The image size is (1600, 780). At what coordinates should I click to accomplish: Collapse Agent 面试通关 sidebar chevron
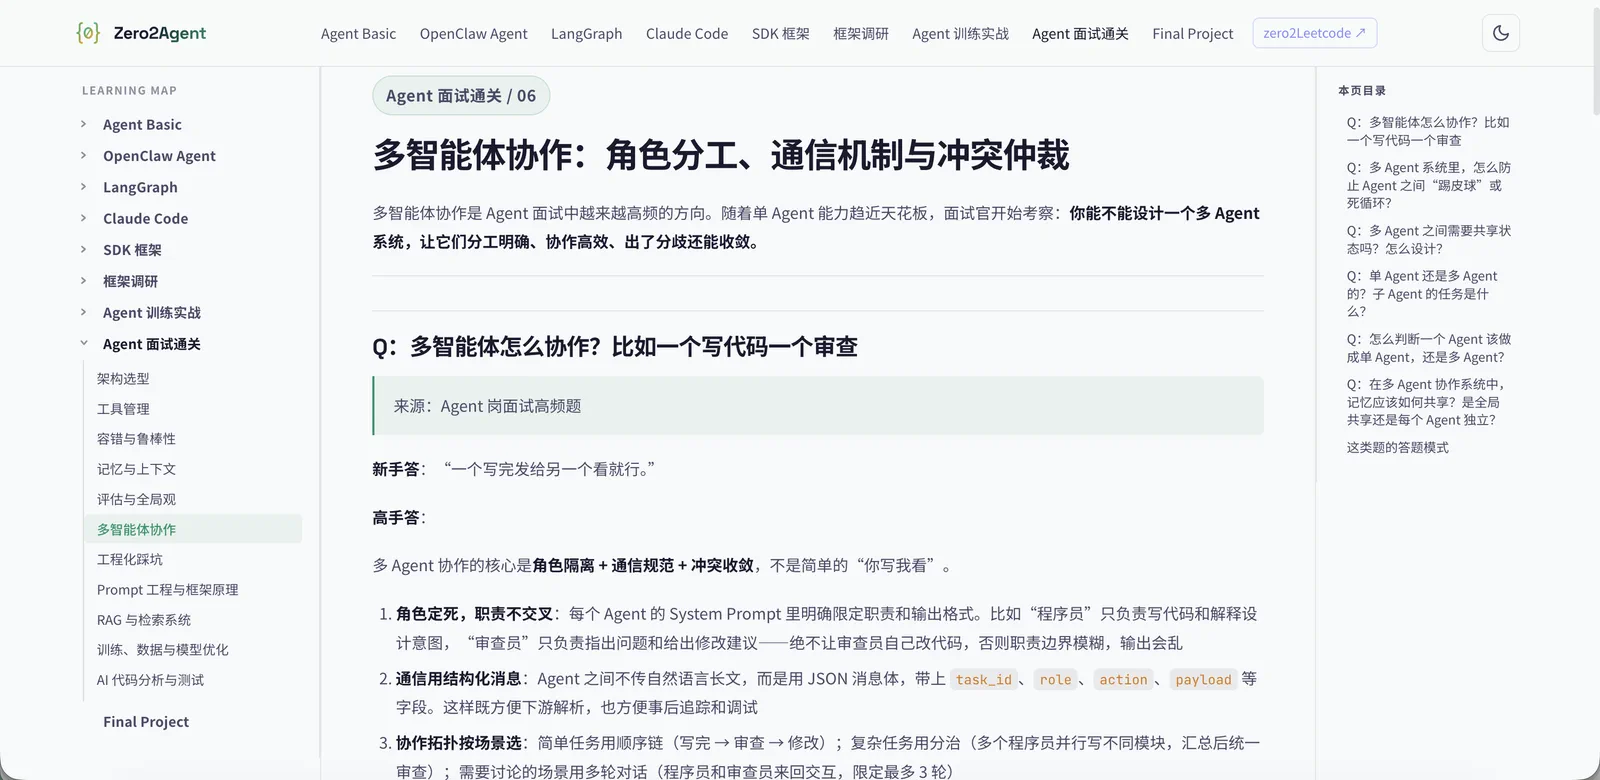pos(83,343)
